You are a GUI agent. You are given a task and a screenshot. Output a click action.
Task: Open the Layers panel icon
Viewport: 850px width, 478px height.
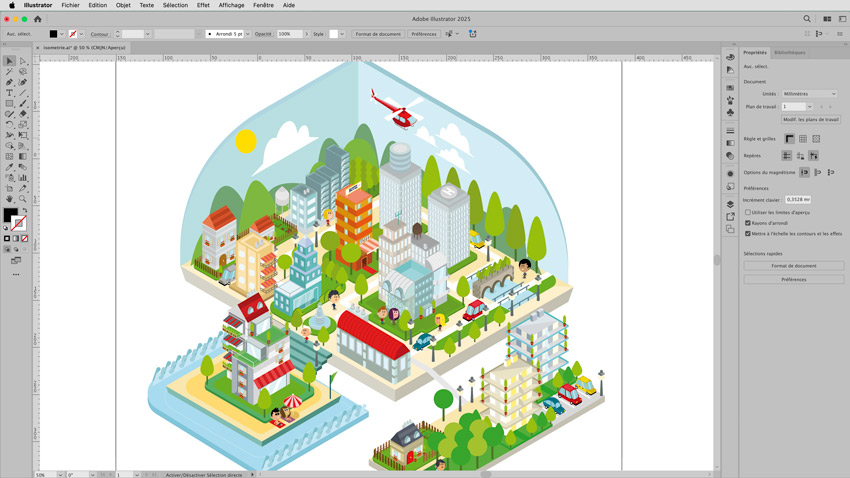[x=730, y=204]
